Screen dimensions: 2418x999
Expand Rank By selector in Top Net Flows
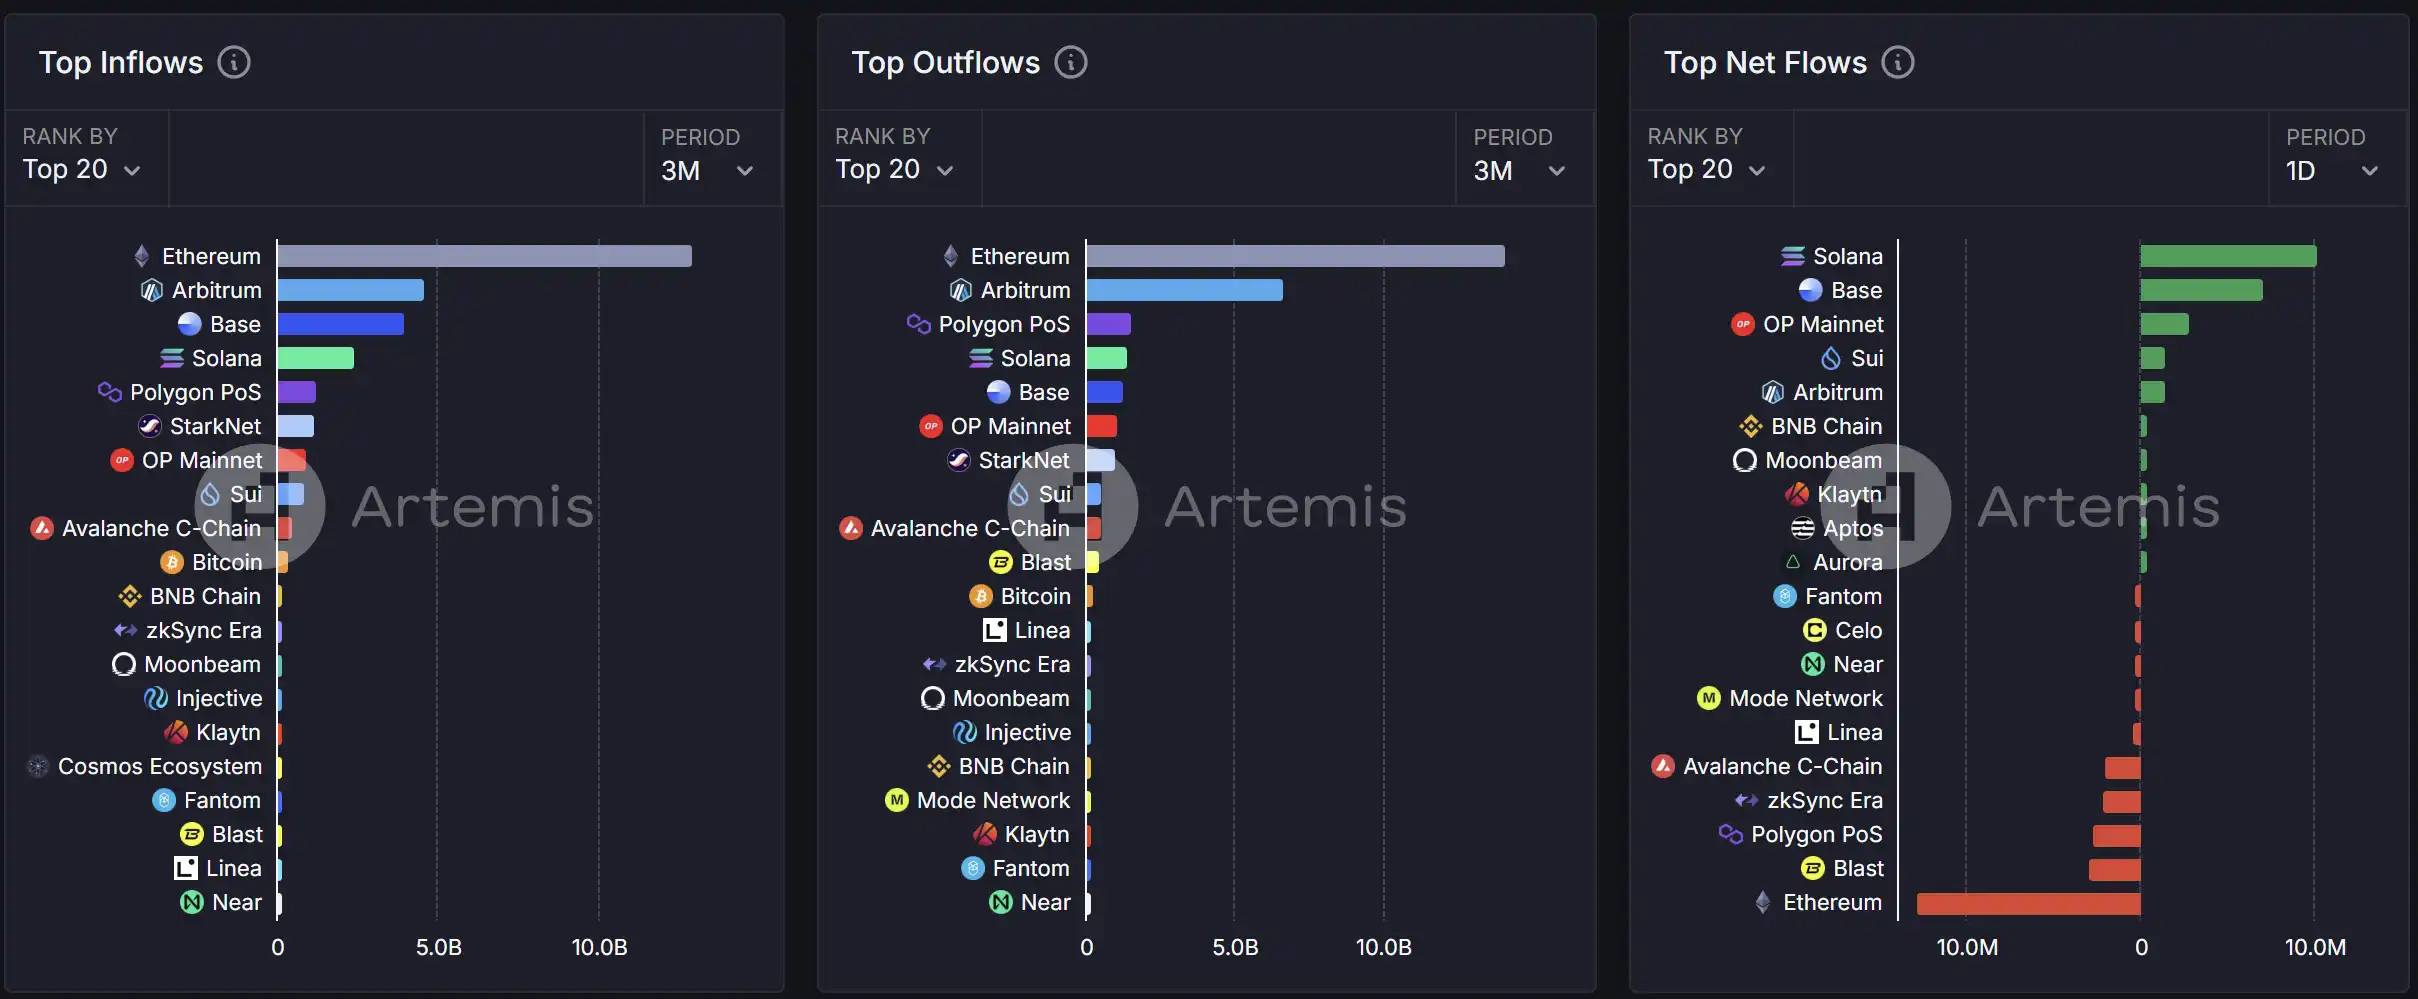(x=1706, y=170)
